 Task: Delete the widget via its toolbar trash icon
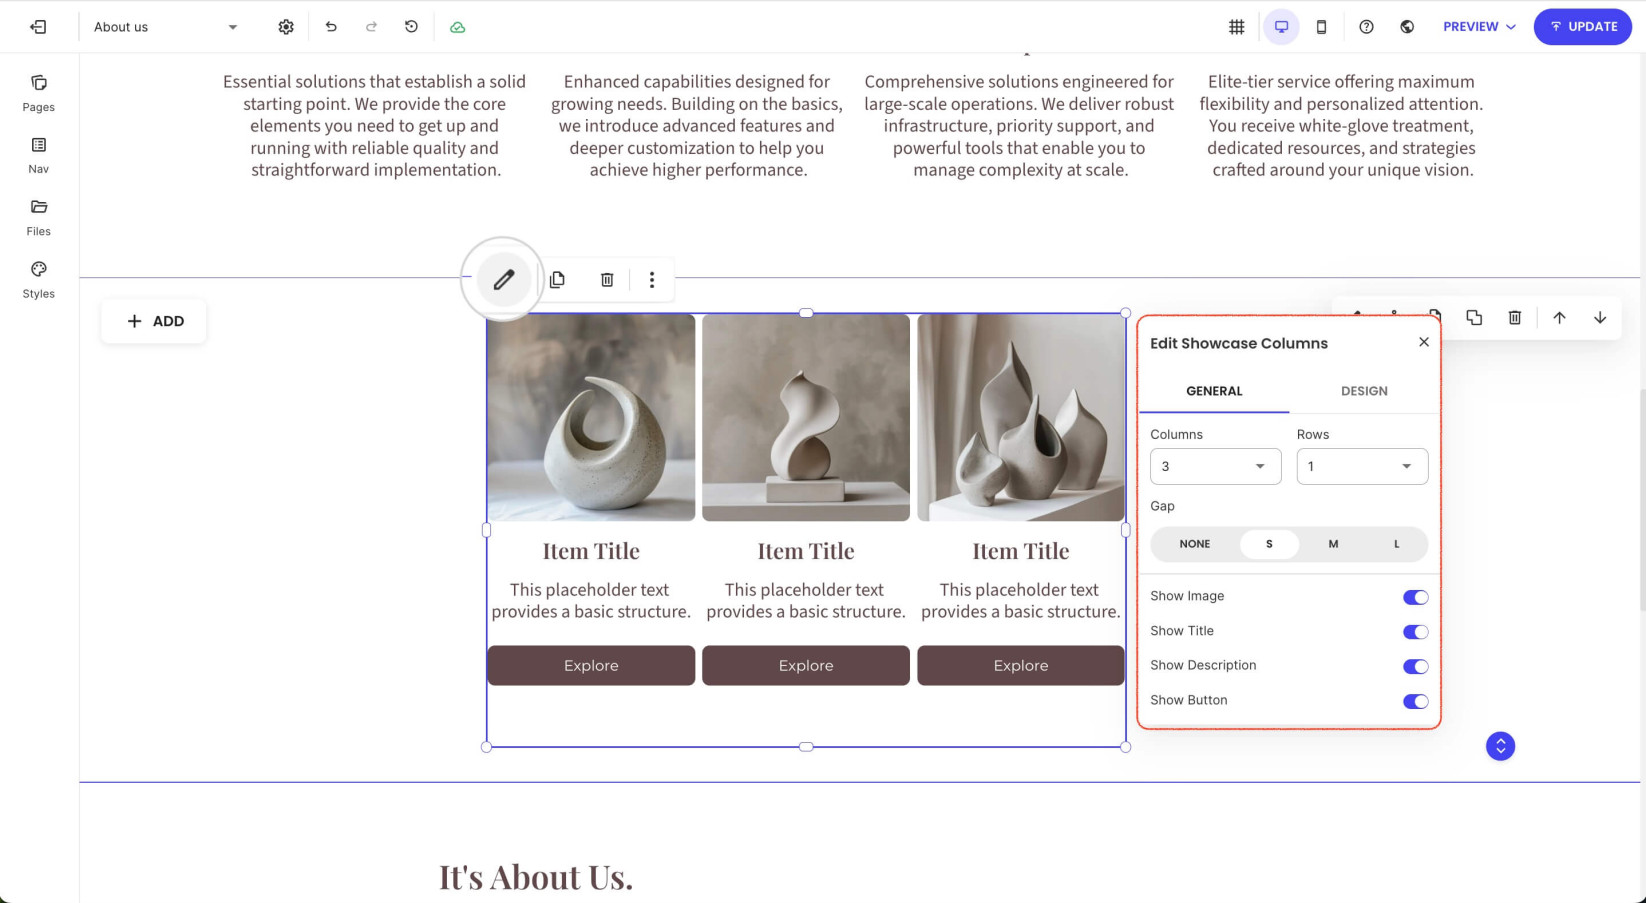coord(607,280)
